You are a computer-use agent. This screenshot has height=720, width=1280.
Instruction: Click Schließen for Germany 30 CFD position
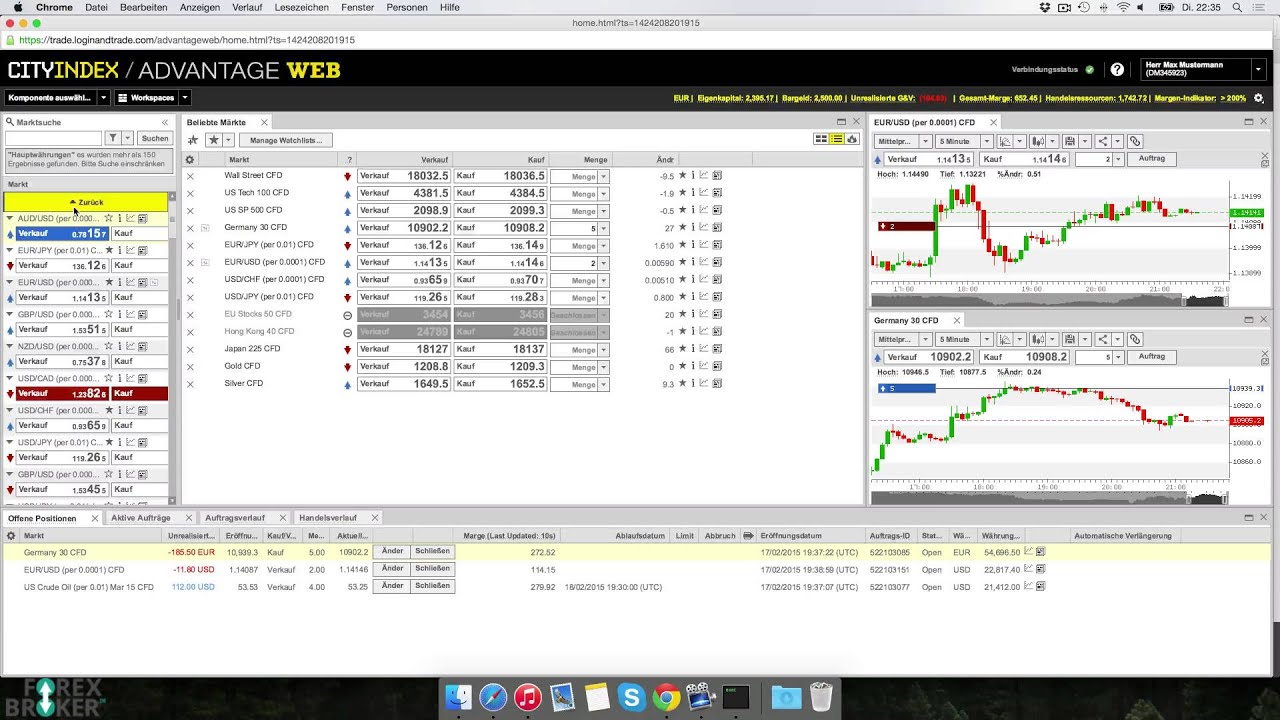pyautogui.click(x=432, y=552)
